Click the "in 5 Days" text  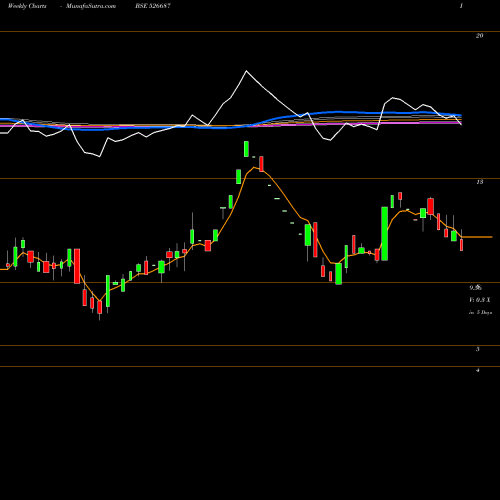(480, 312)
